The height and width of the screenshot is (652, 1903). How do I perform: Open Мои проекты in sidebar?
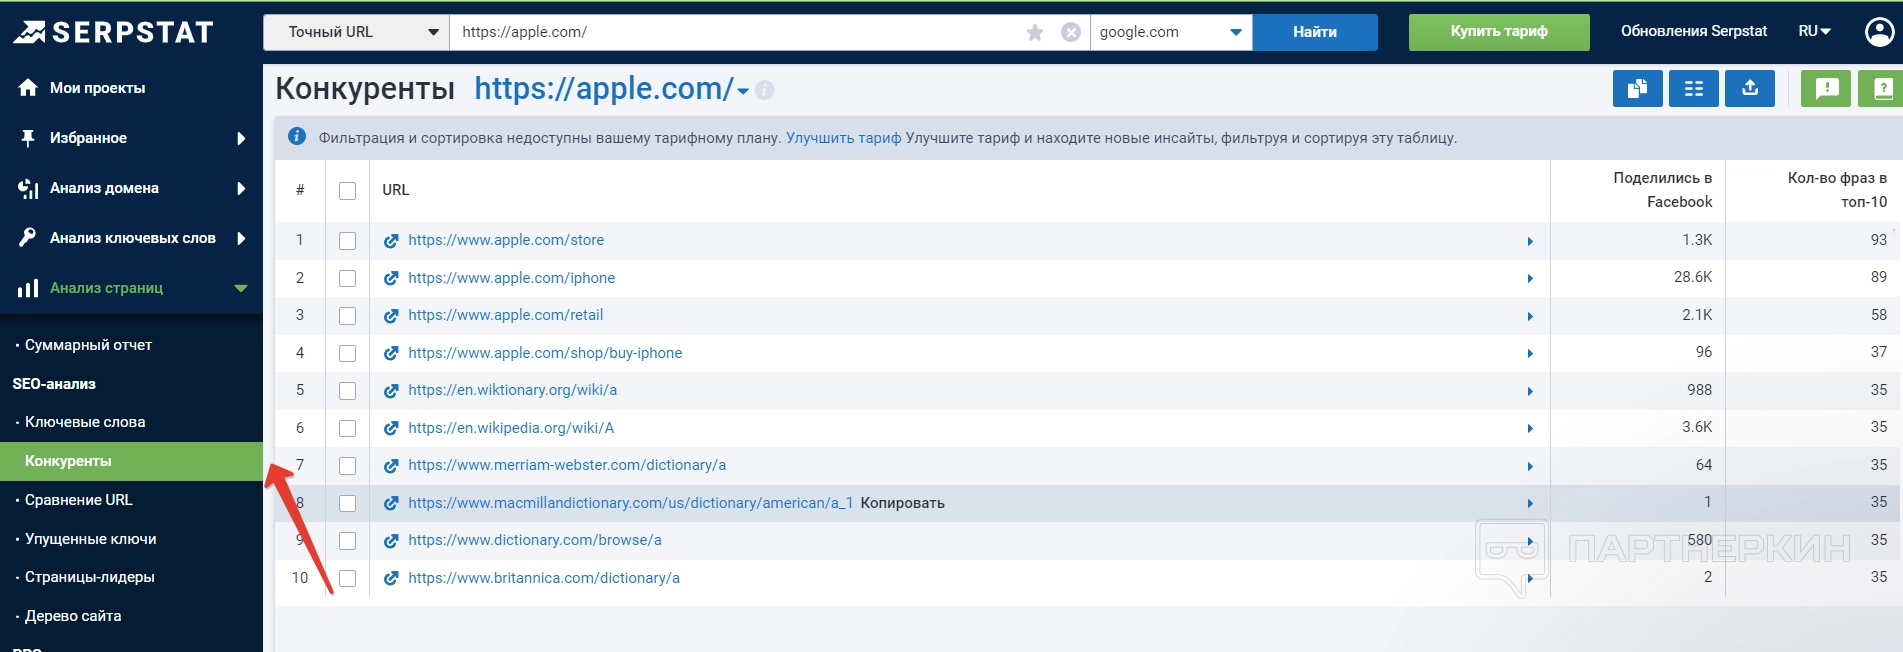[x=97, y=88]
